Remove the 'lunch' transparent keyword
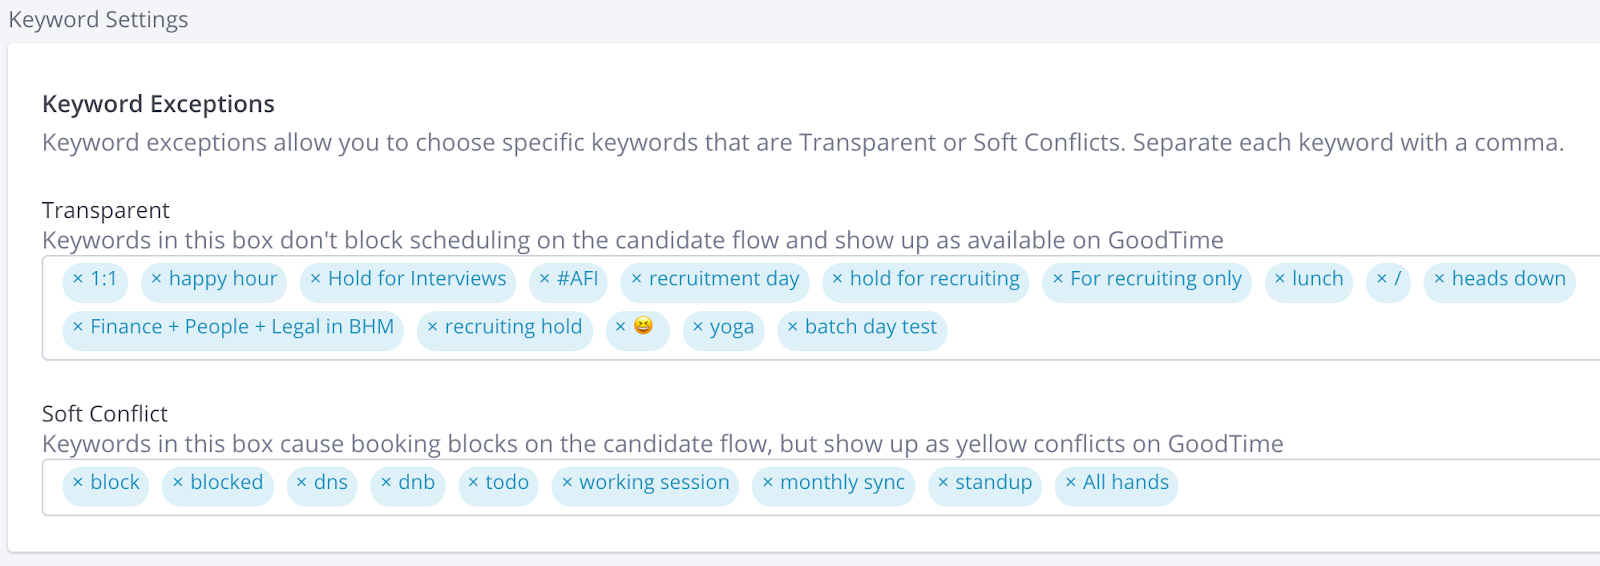Image resolution: width=1600 pixels, height=566 pixels. click(x=1279, y=279)
